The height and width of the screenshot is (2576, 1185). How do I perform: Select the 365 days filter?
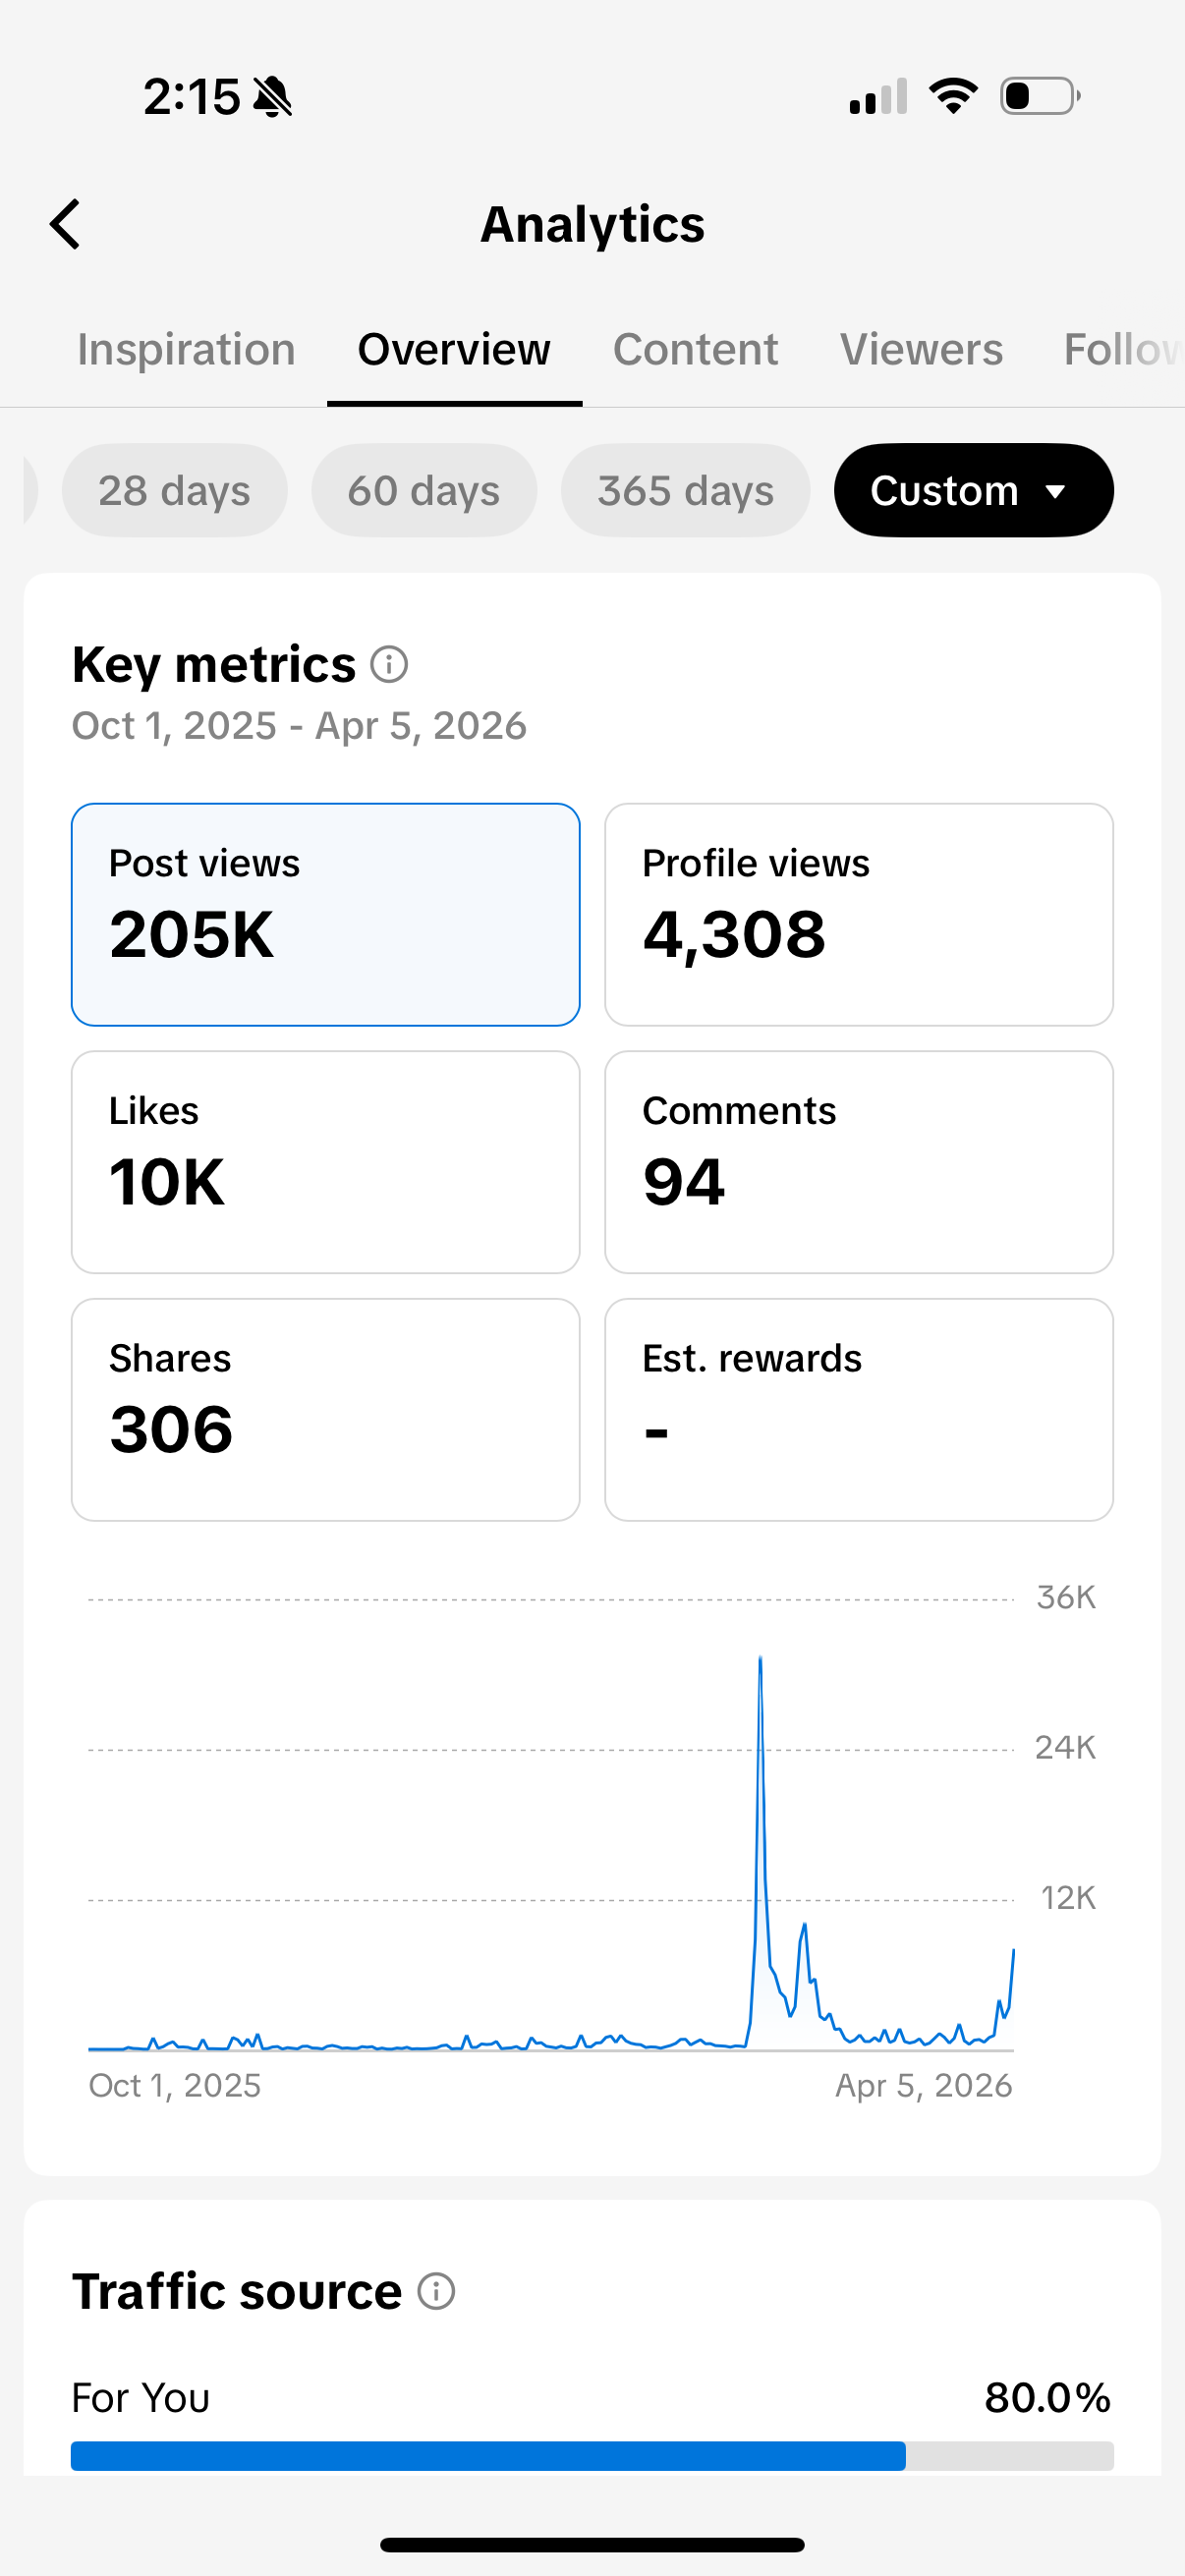(x=685, y=490)
